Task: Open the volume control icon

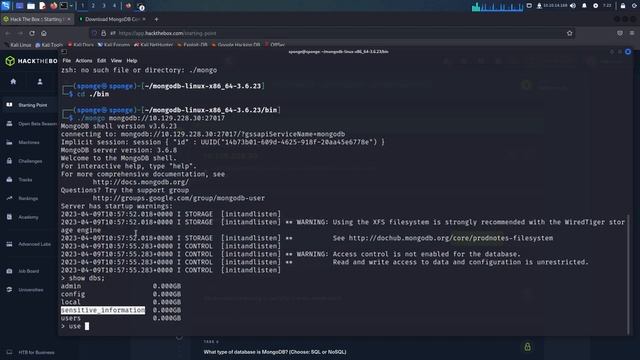Action: (573, 6)
